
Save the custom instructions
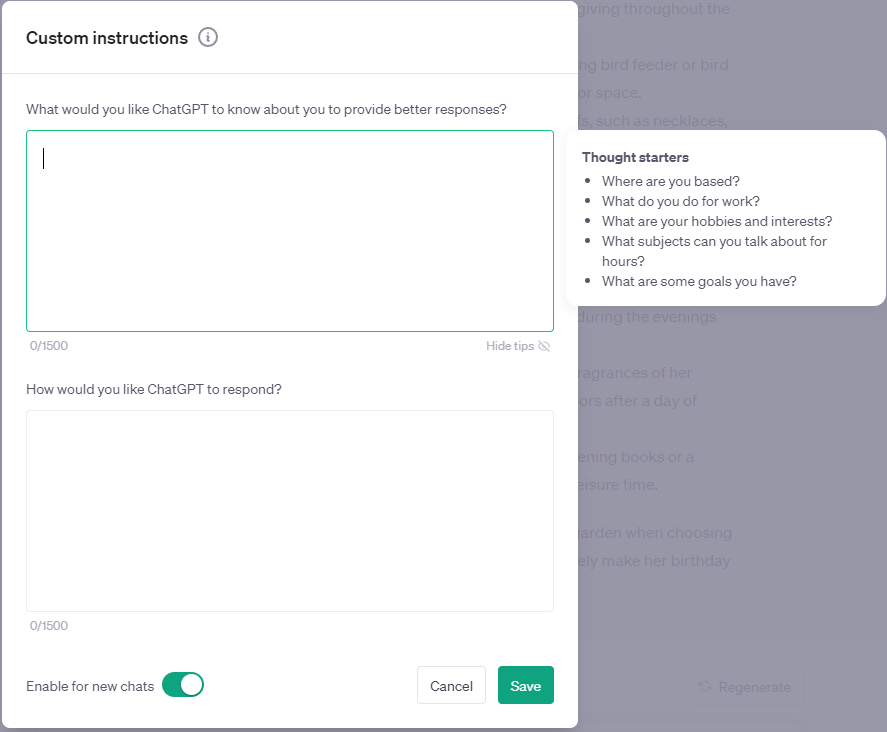coord(525,685)
